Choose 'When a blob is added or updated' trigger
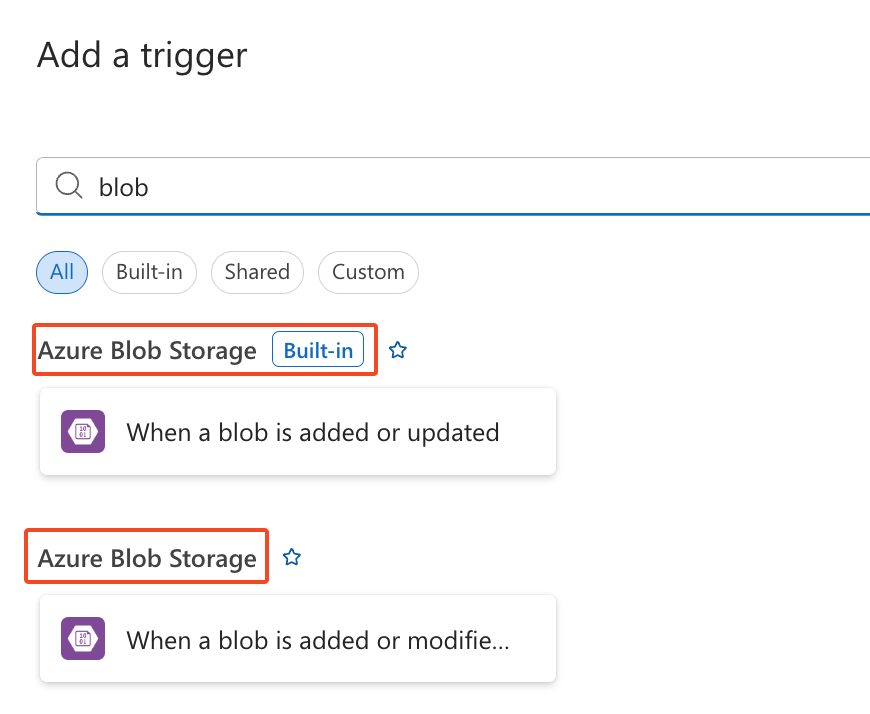Screen dimensions: 870x714 (312, 432)
